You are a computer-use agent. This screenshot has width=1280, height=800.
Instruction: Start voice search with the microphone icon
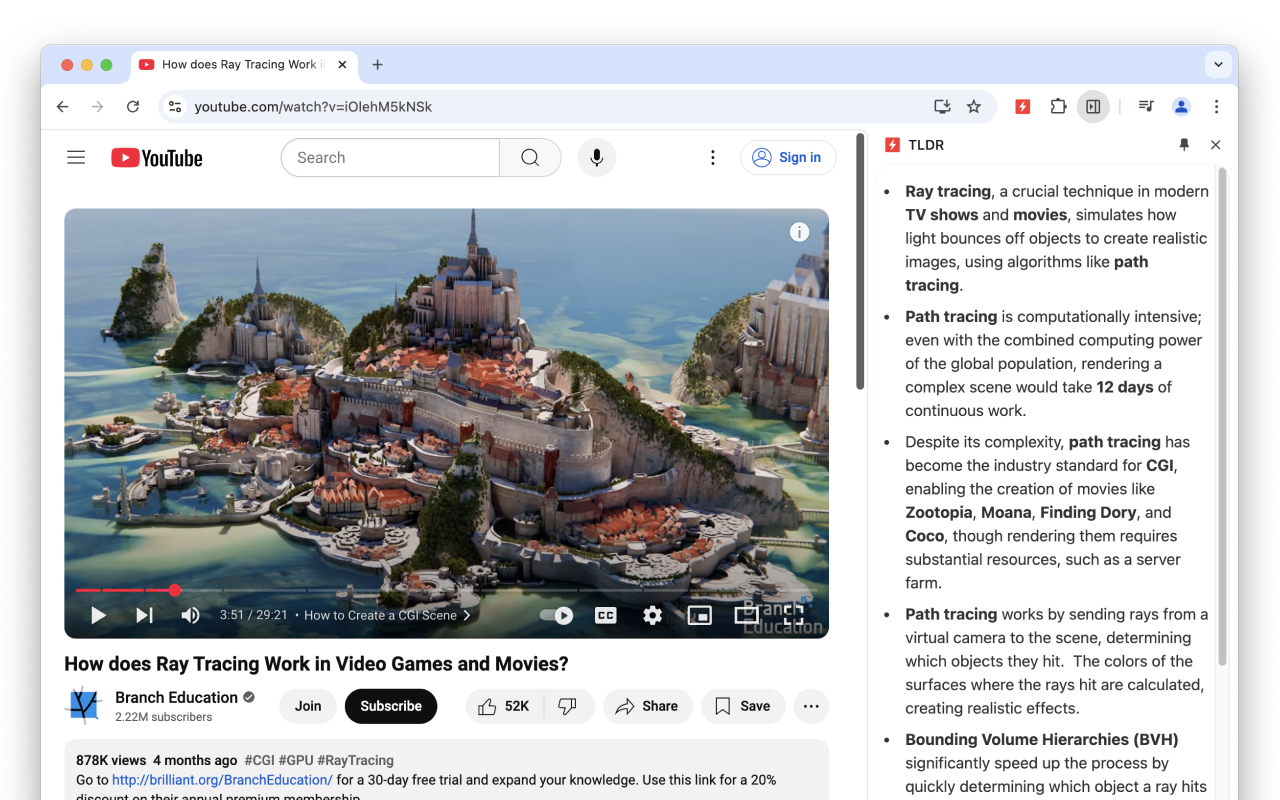596,157
